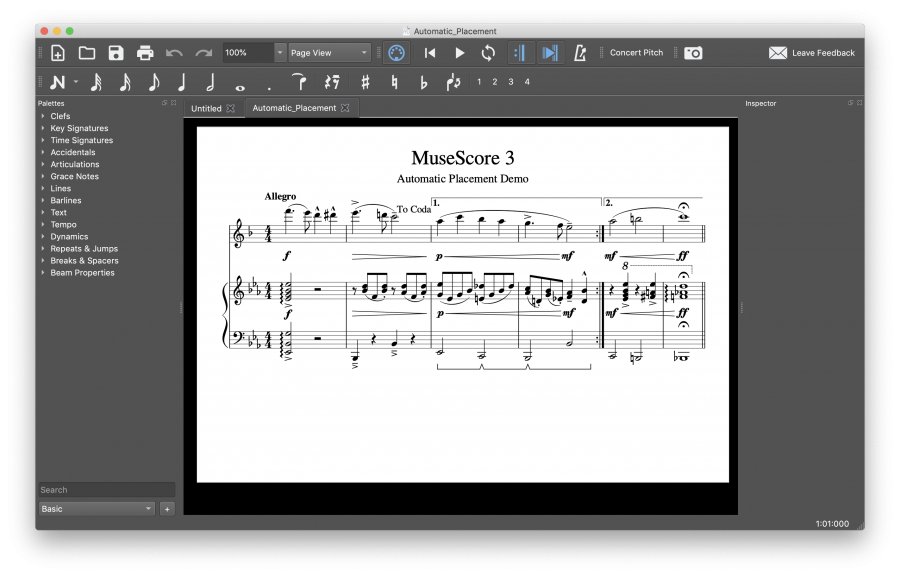
Task: Toggle MIDI input button
Action: [x=397, y=53]
